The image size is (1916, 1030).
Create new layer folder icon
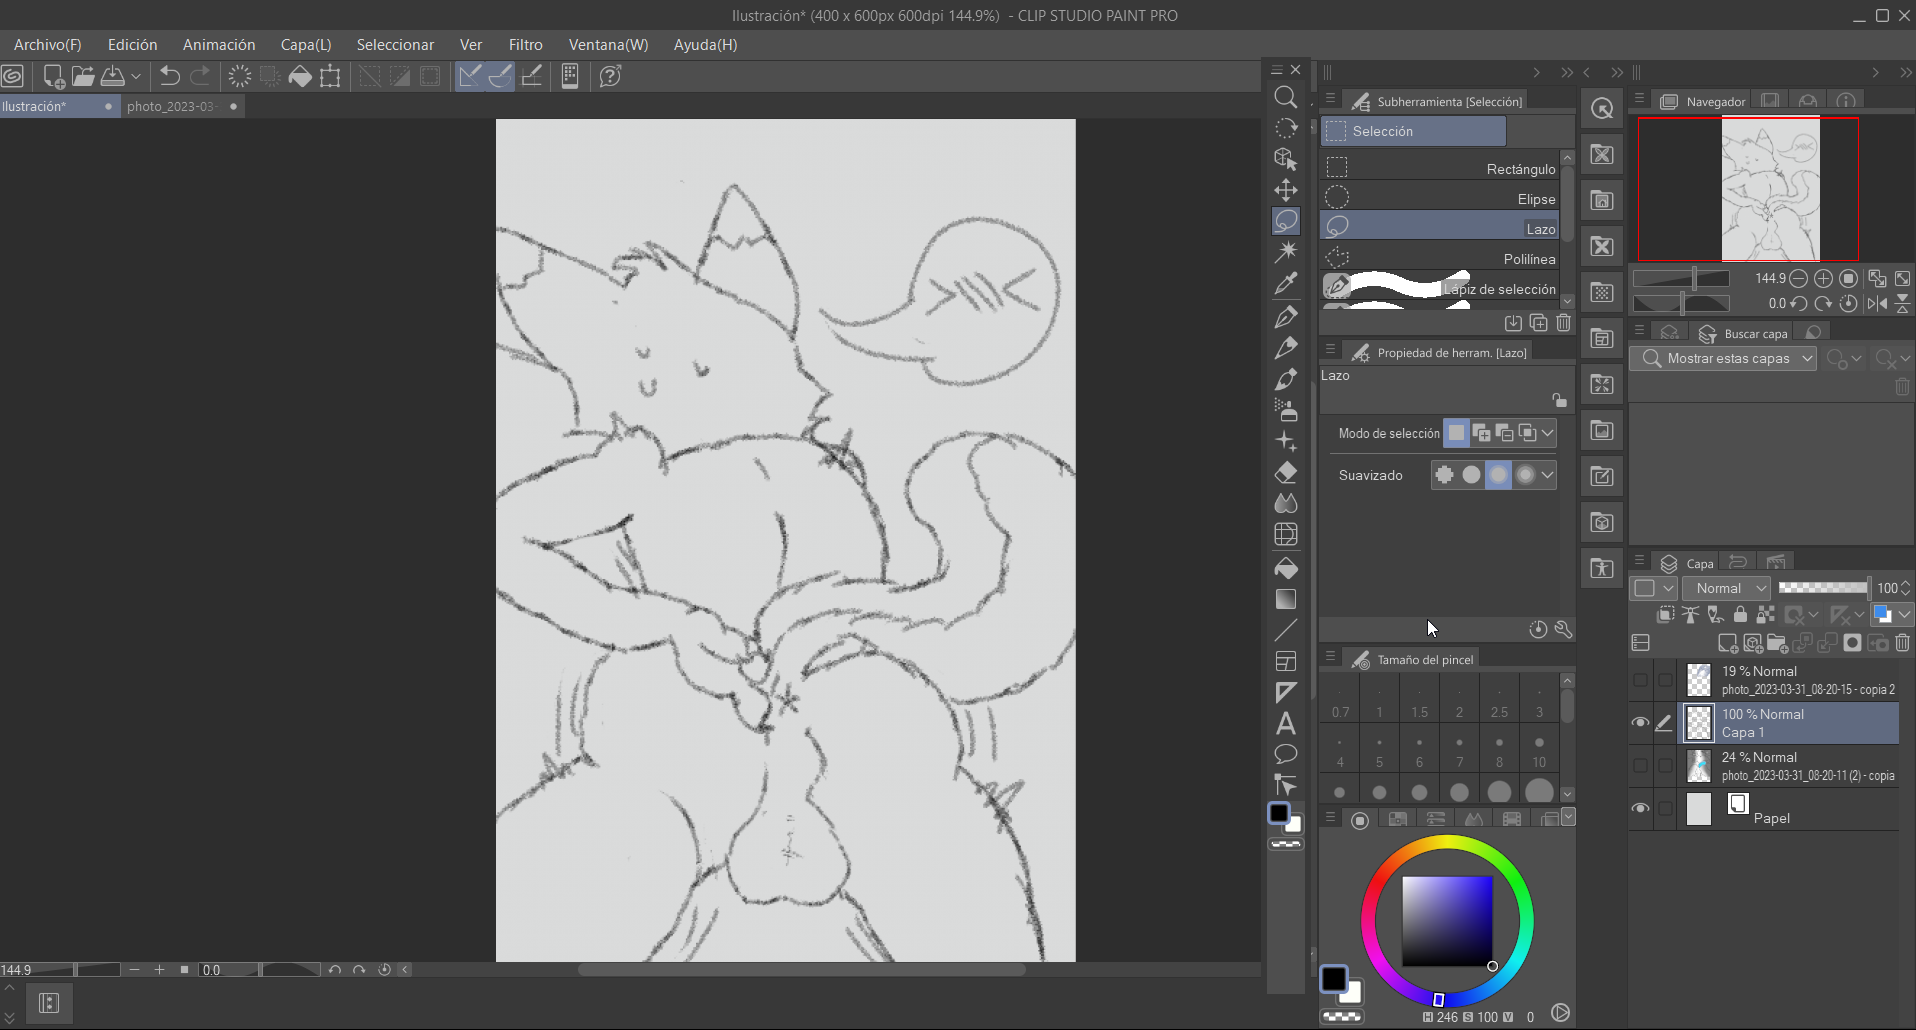pos(1777,643)
